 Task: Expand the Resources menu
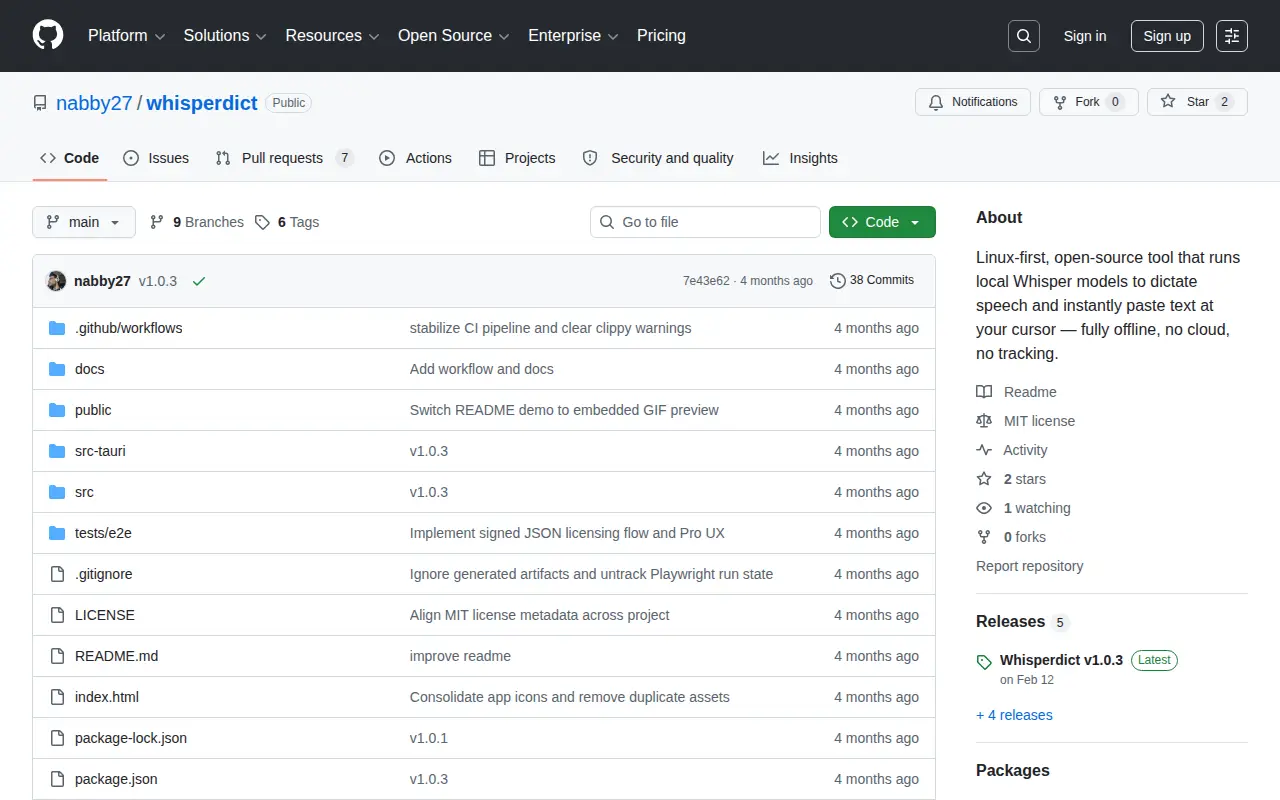click(332, 35)
